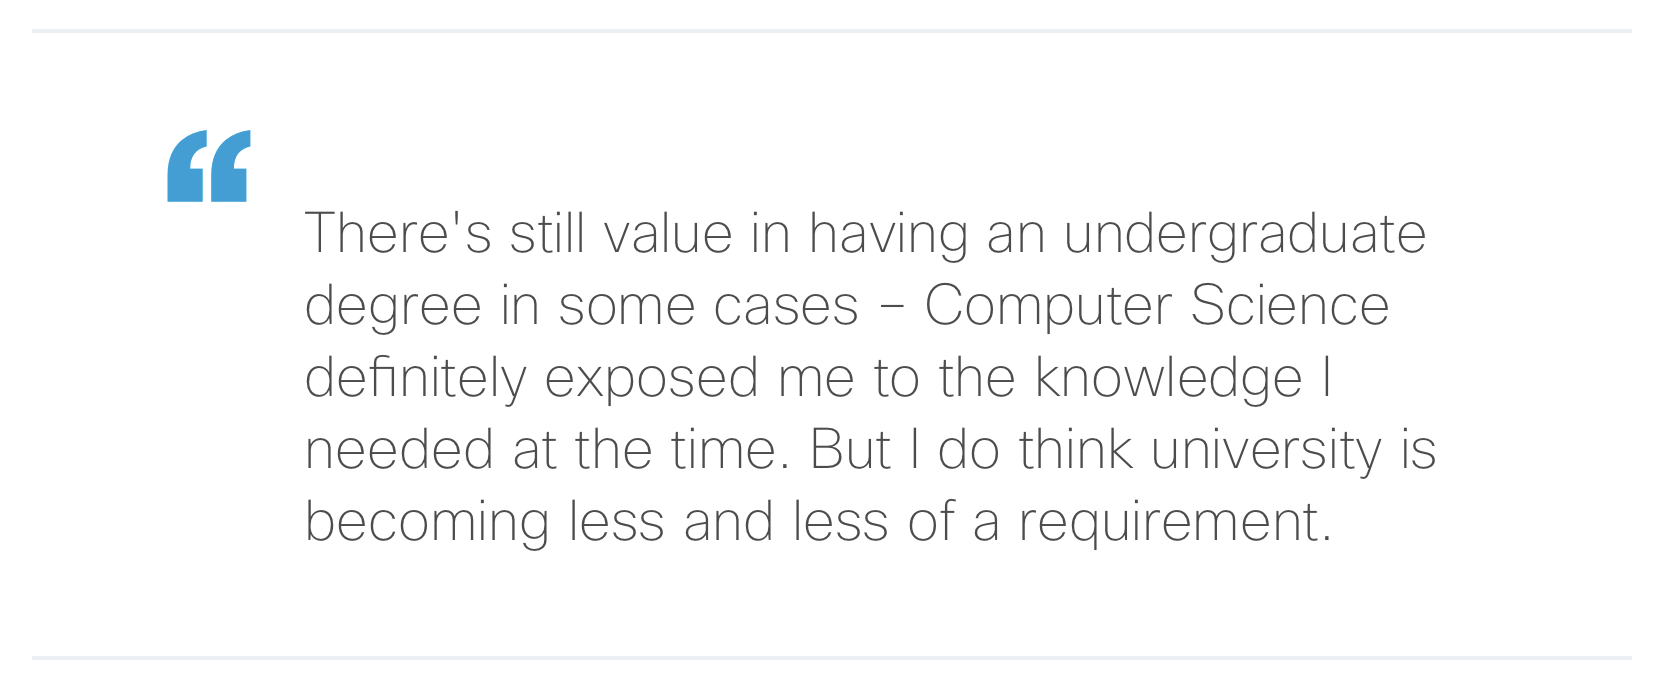Click the bottom horizontal divider line
The image size is (1664, 696).
[832, 658]
